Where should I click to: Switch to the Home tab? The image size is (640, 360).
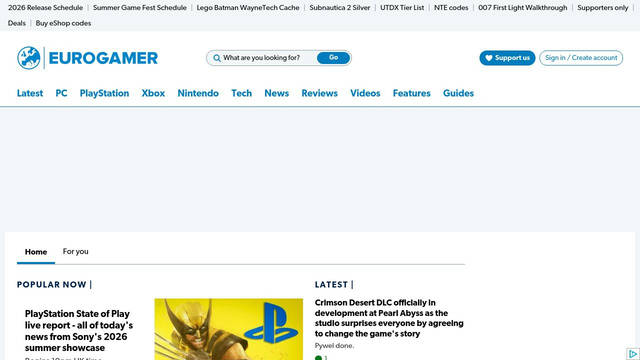(36, 252)
